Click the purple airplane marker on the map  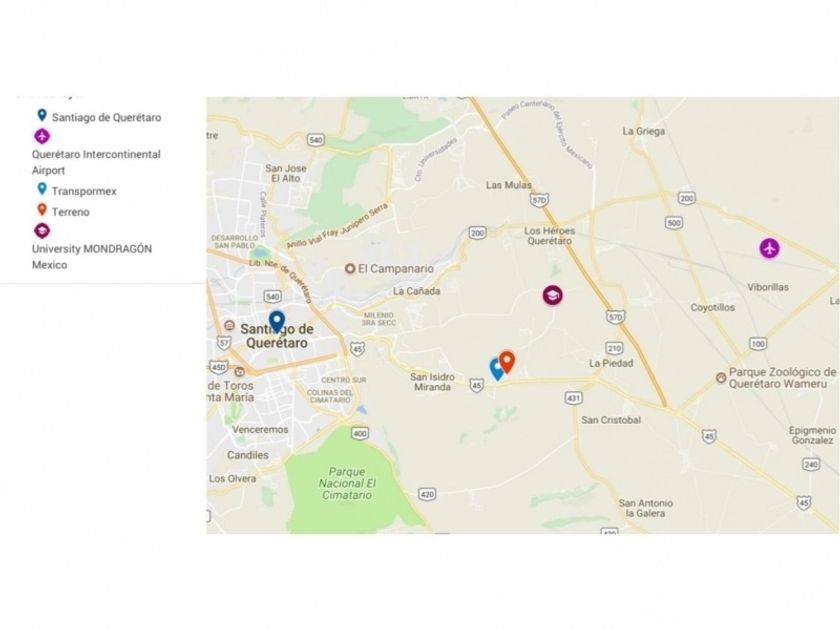point(769,249)
